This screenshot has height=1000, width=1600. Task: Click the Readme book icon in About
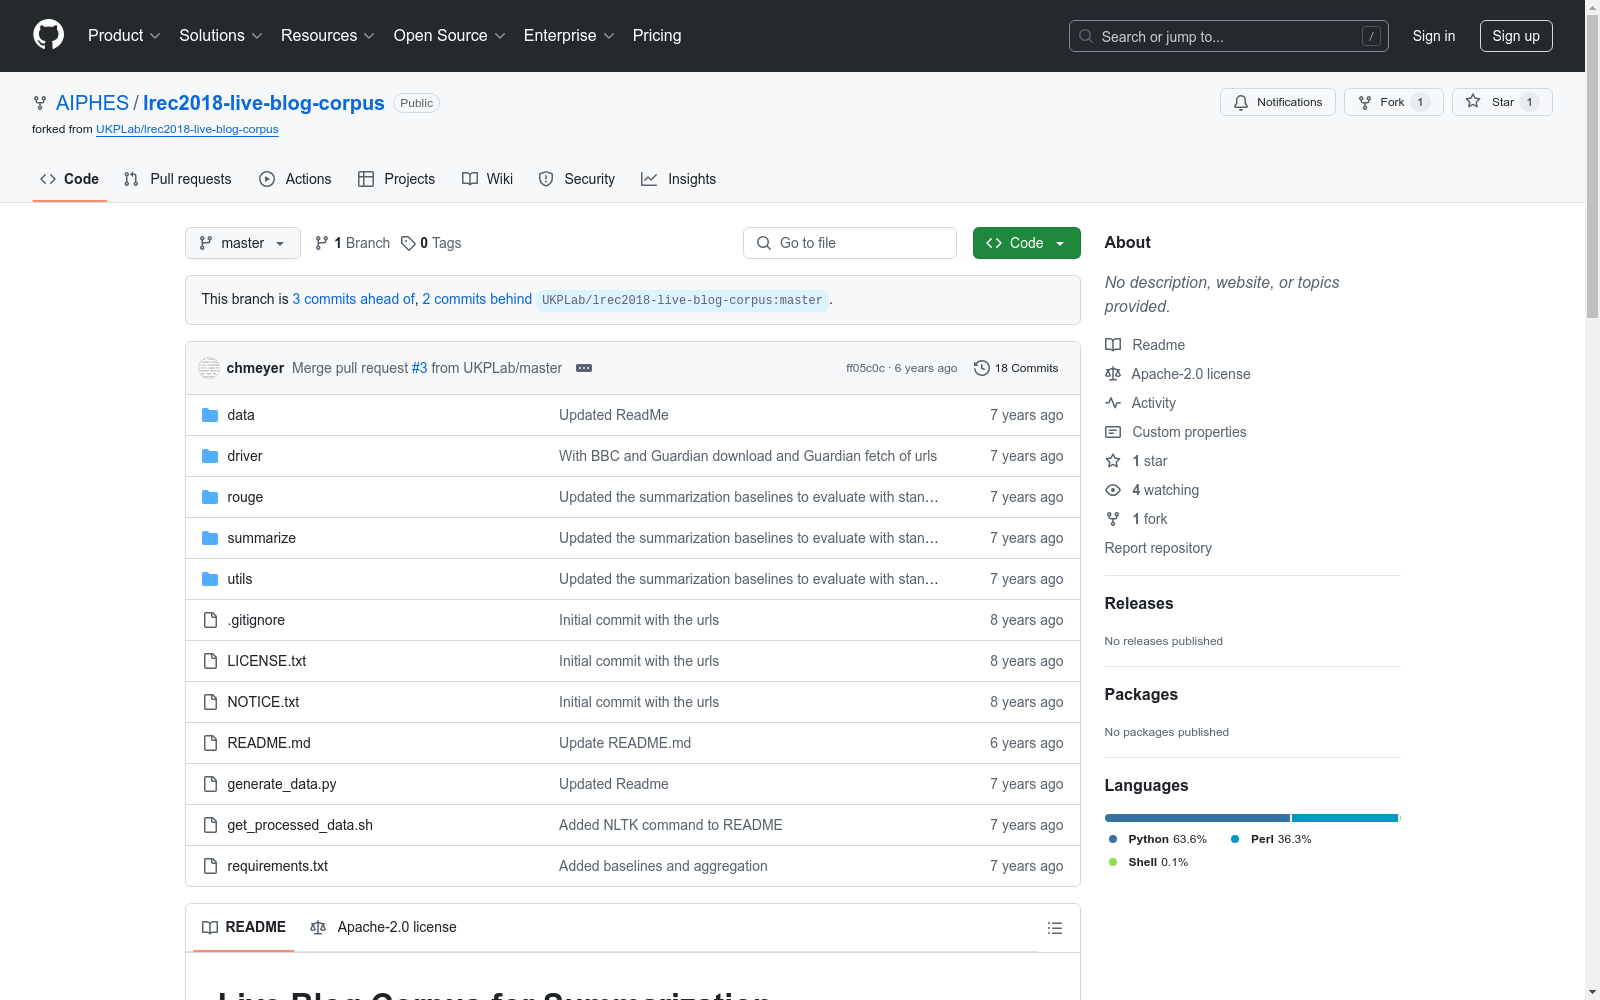coord(1113,345)
